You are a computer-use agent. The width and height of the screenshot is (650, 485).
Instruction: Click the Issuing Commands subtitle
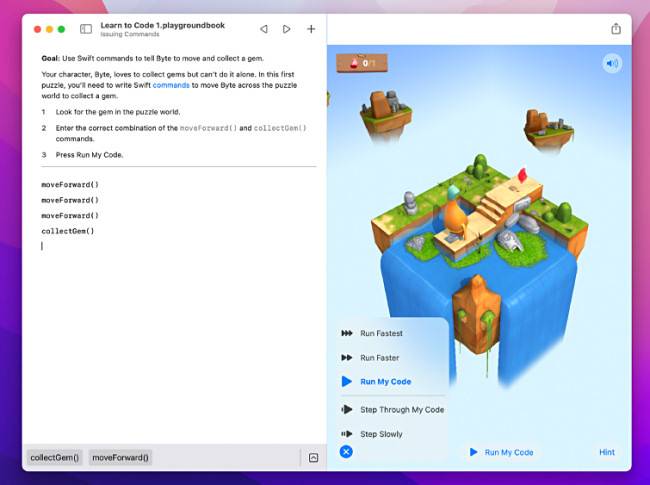coord(130,34)
